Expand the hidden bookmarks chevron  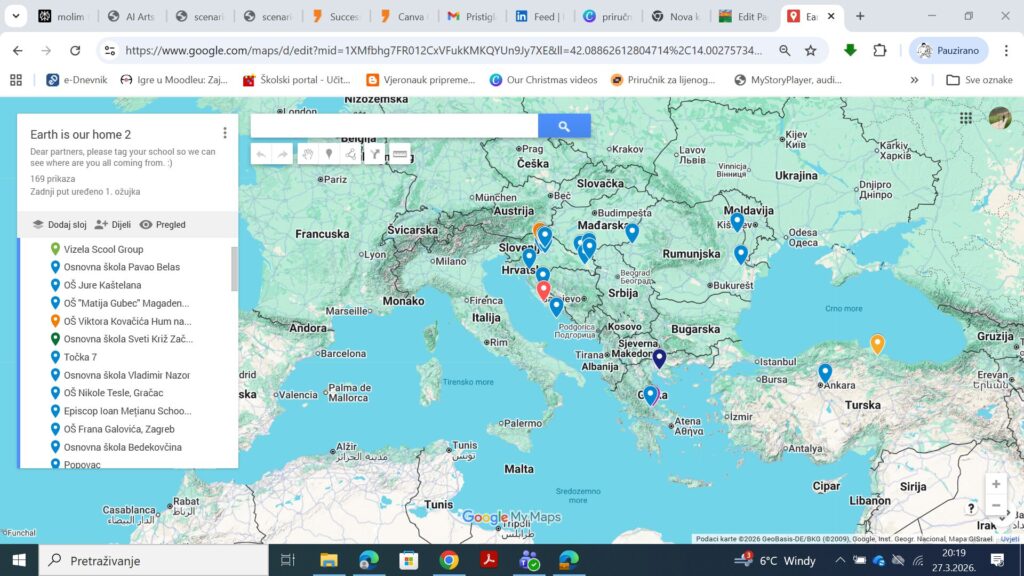click(914, 80)
